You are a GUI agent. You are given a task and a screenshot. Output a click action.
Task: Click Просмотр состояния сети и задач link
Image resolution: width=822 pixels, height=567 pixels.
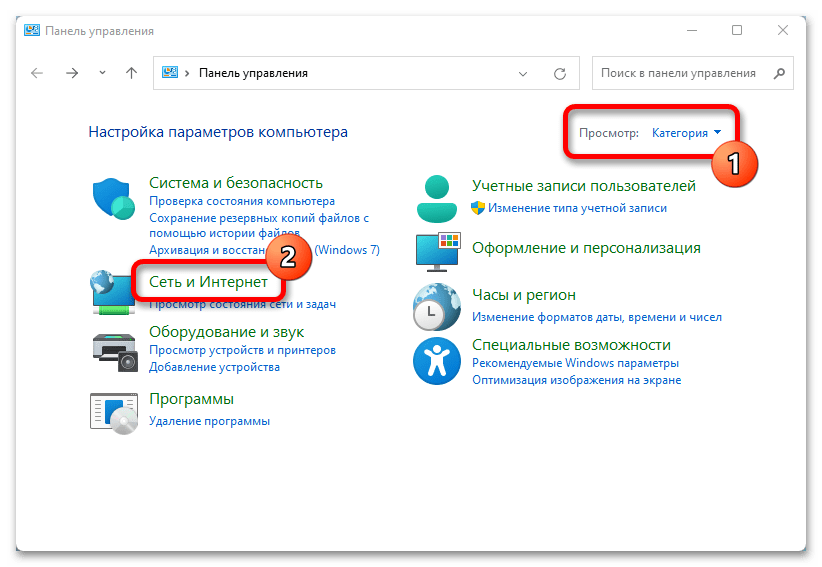(242, 304)
